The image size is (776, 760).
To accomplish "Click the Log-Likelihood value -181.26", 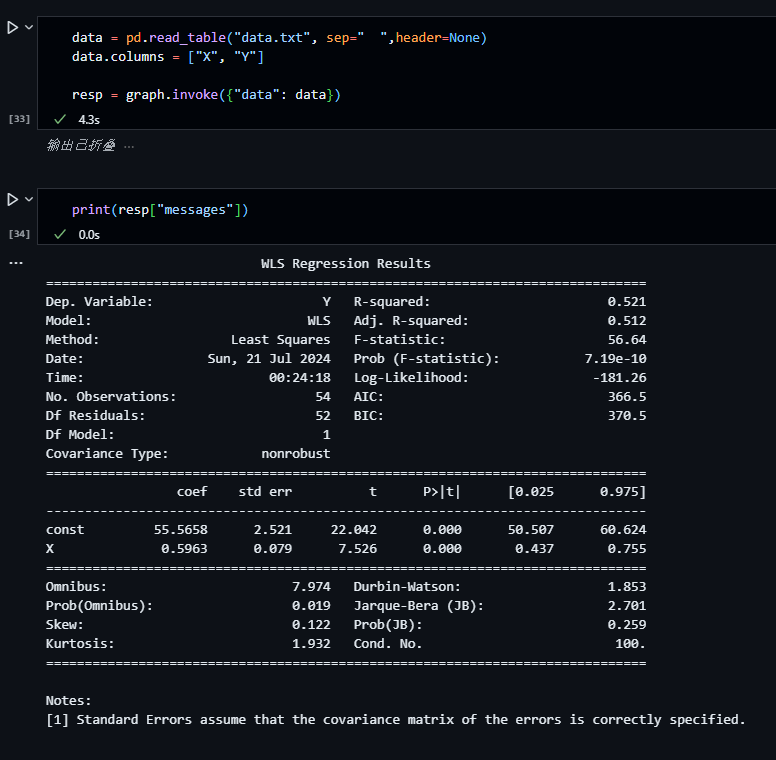I will coord(620,378).
